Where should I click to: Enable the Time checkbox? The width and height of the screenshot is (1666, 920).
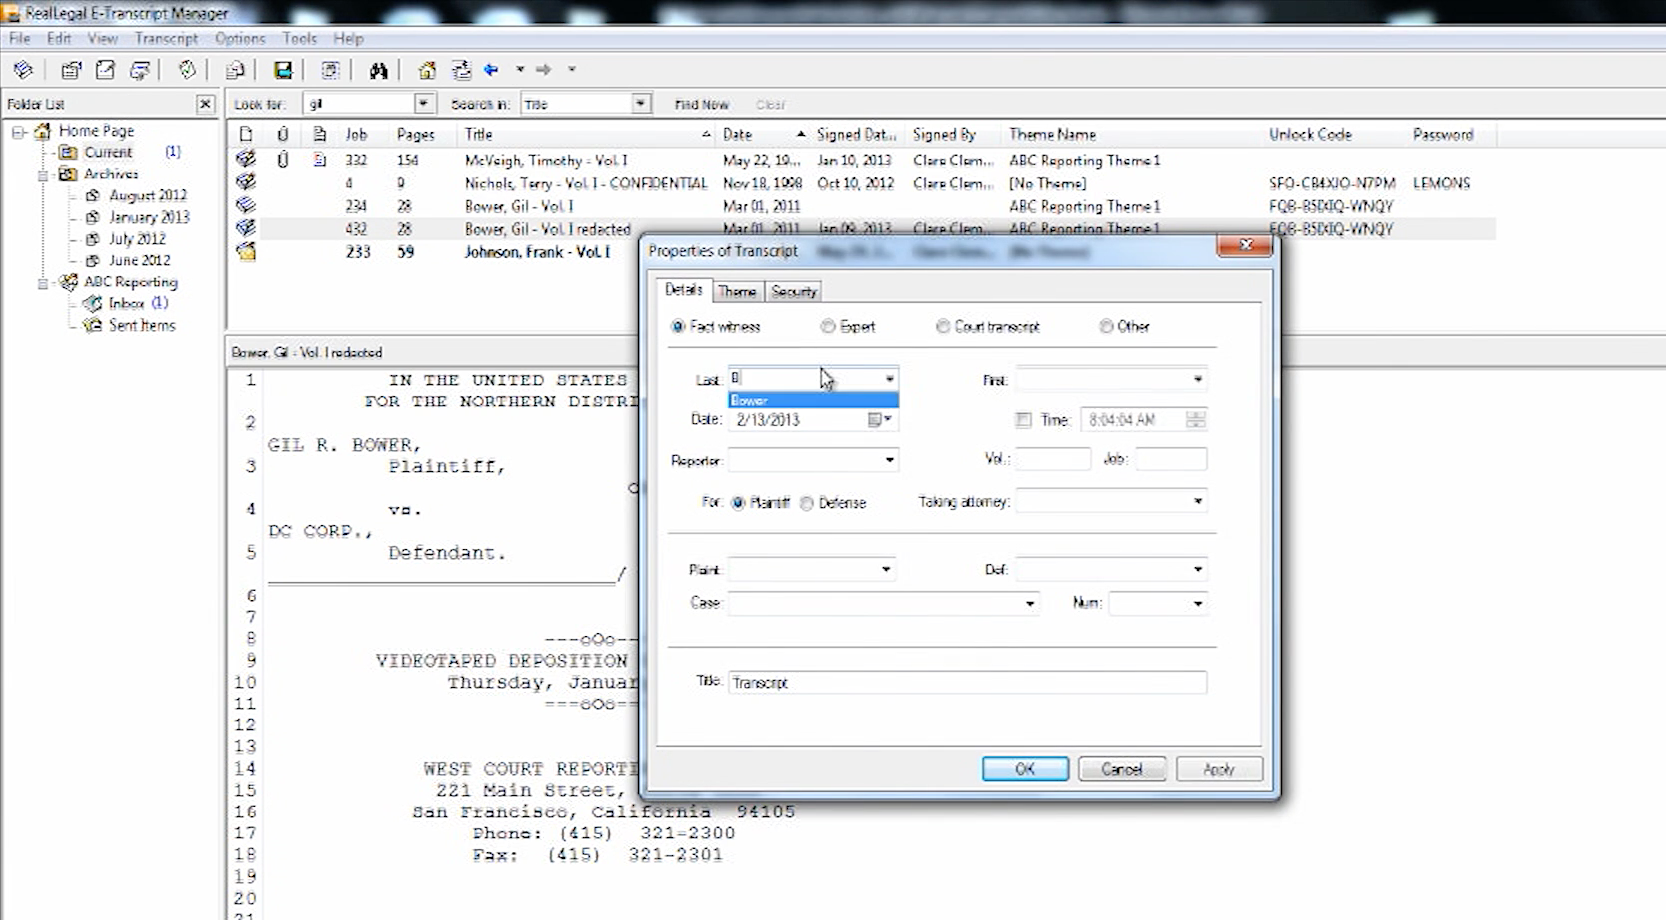pyautogui.click(x=1023, y=420)
